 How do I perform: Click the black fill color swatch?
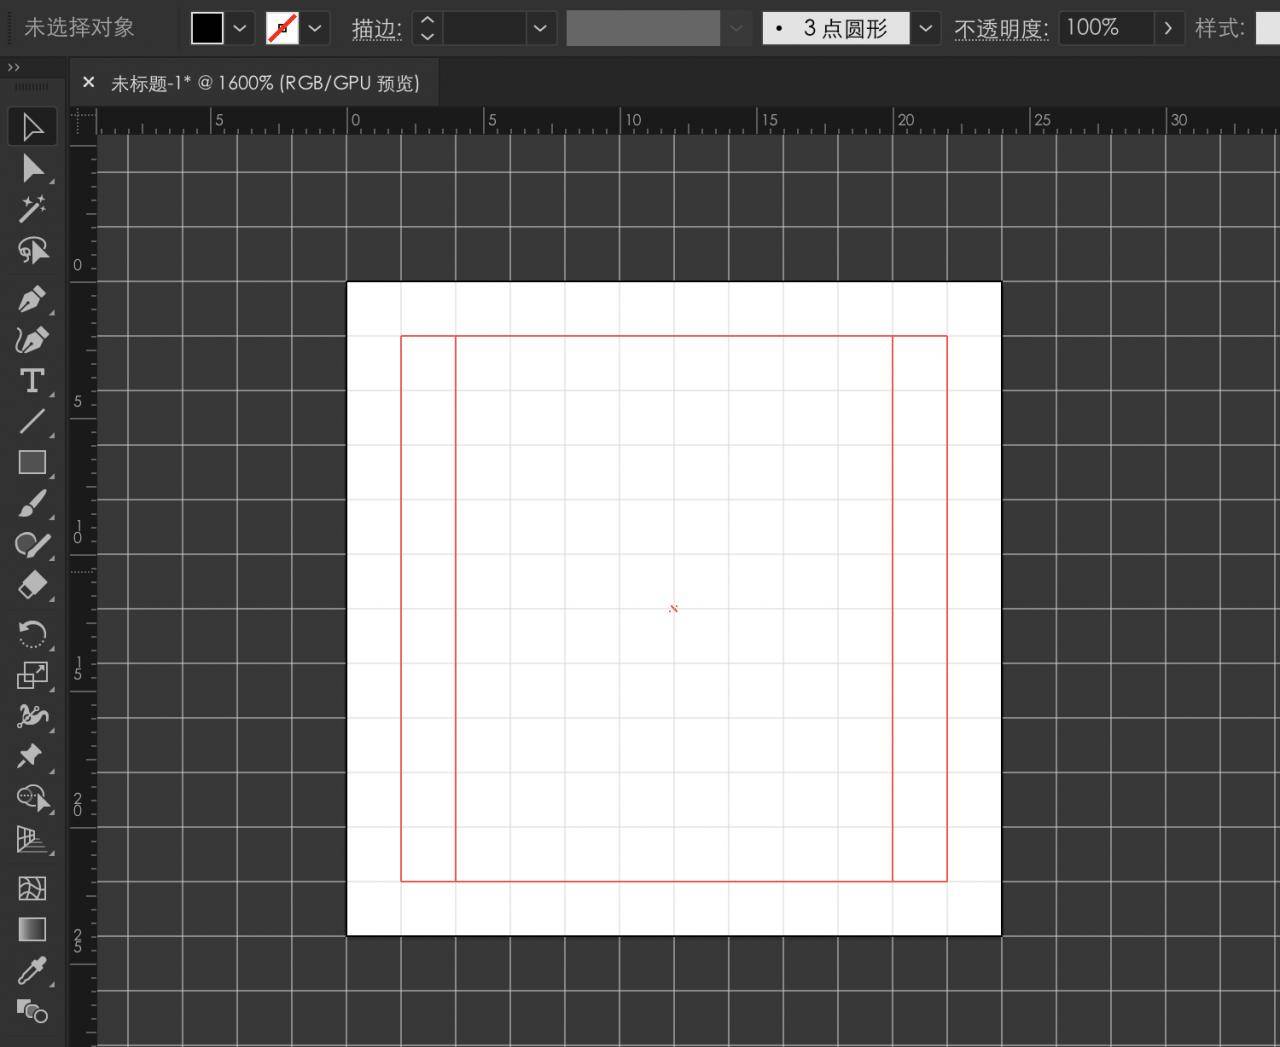pyautogui.click(x=207, y=28)
